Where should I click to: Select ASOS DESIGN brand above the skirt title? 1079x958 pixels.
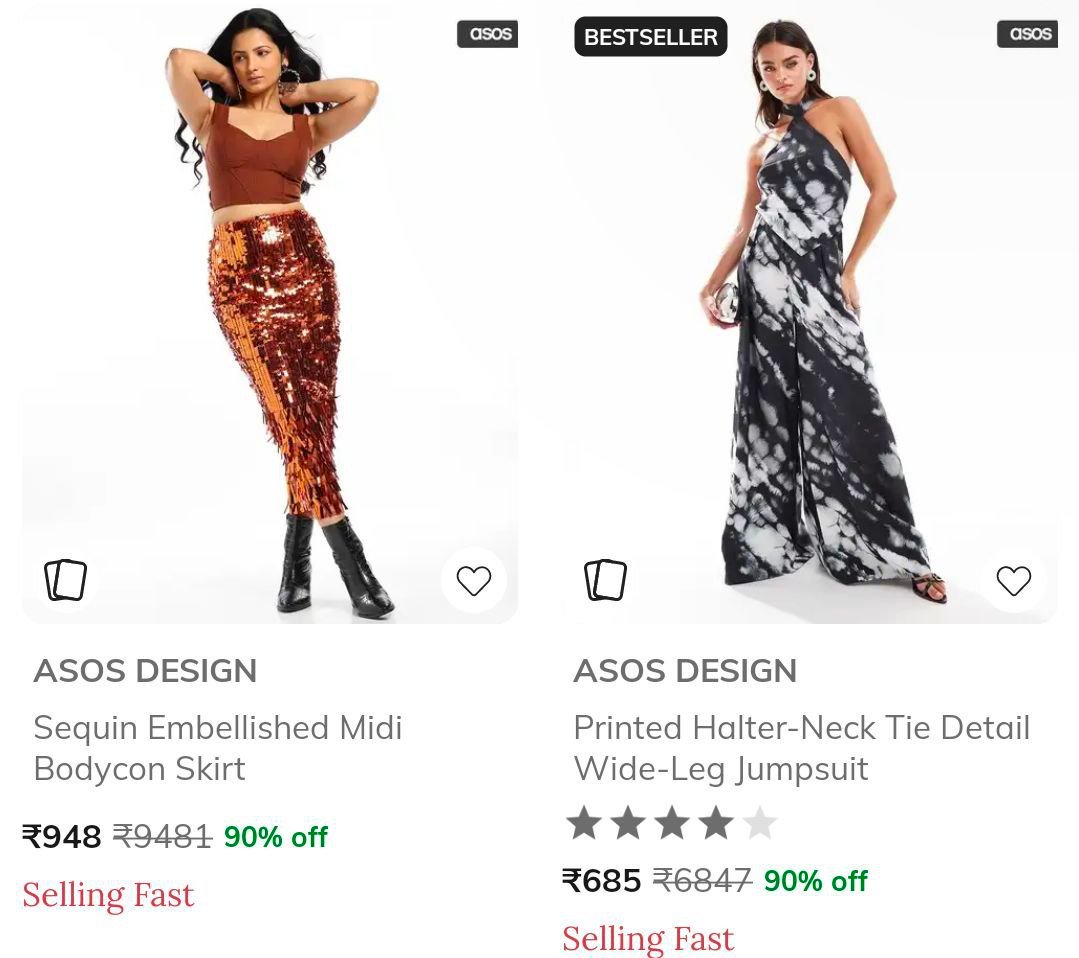(145, 671)
